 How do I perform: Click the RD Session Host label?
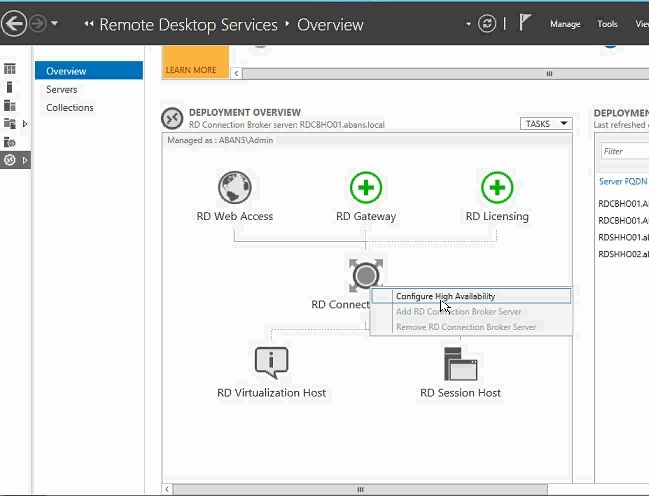click(x=460, y=392)
